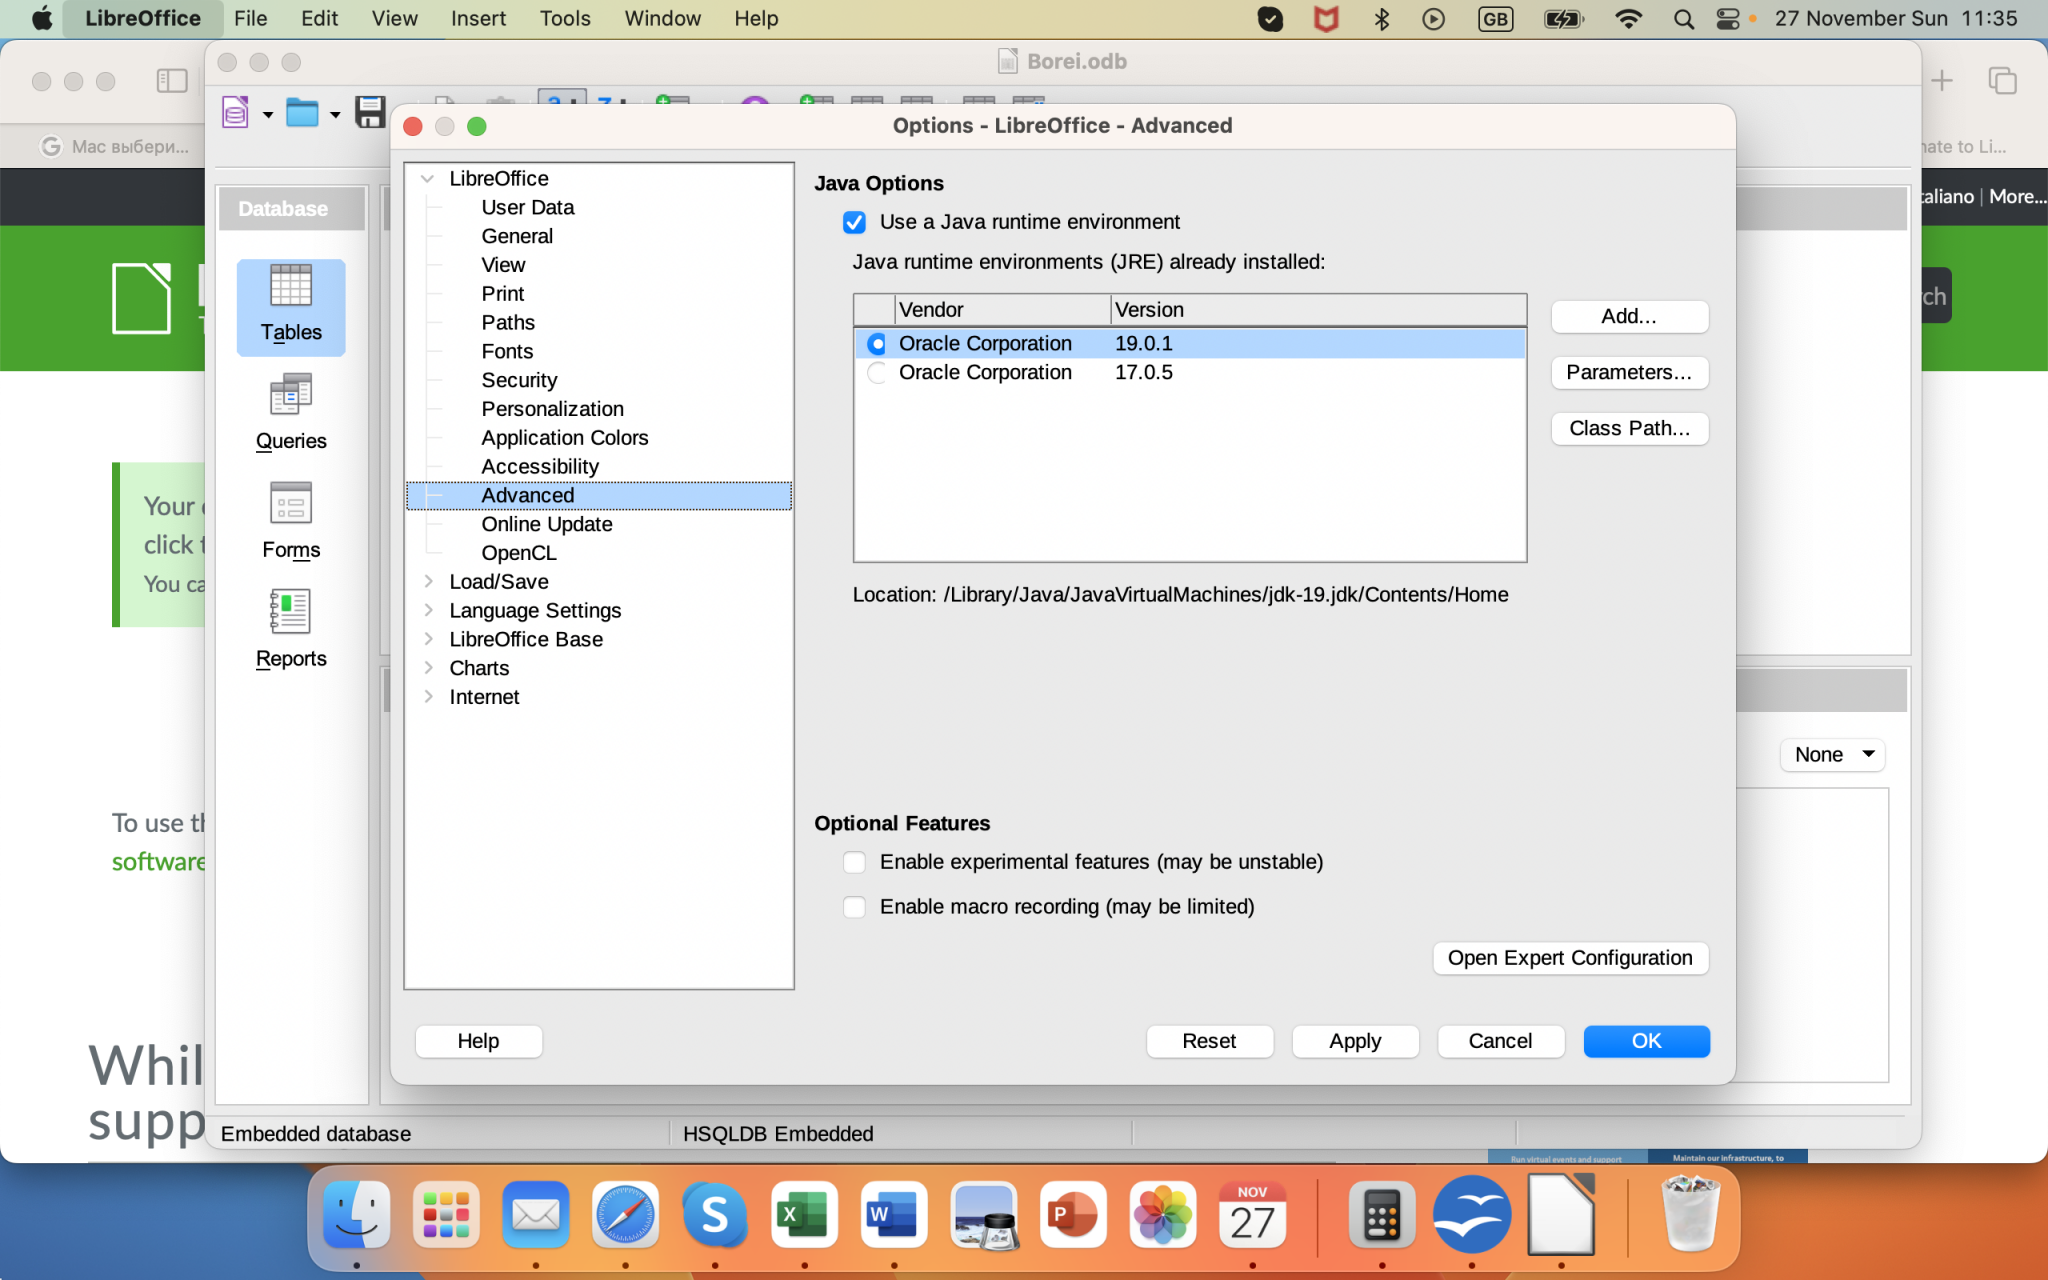Click the Parameters button
This screenshot has height=1280, width=2048.
tap(1628, 372)
